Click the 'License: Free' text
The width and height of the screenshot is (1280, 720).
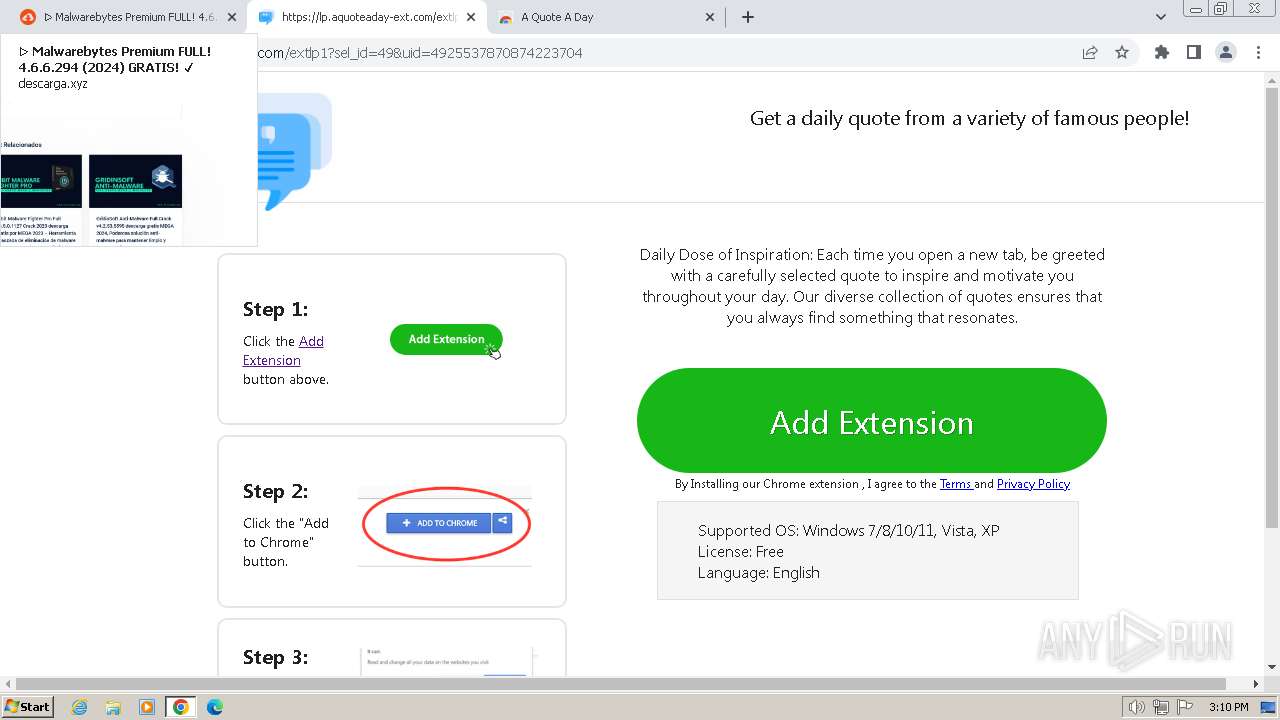740,551
